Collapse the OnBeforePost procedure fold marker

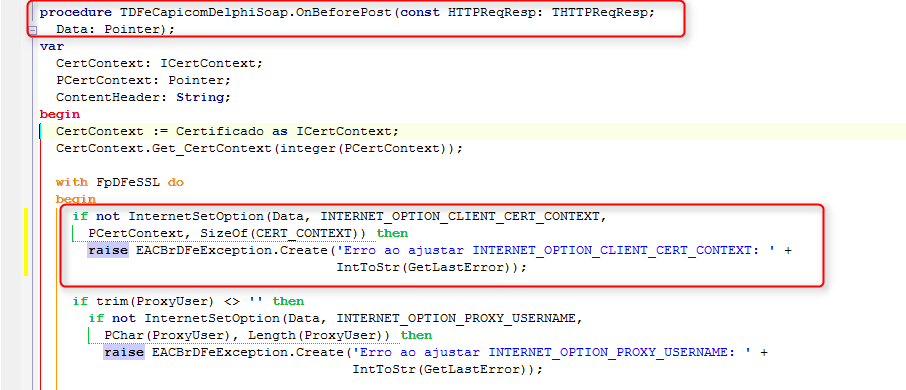point(34,30)
